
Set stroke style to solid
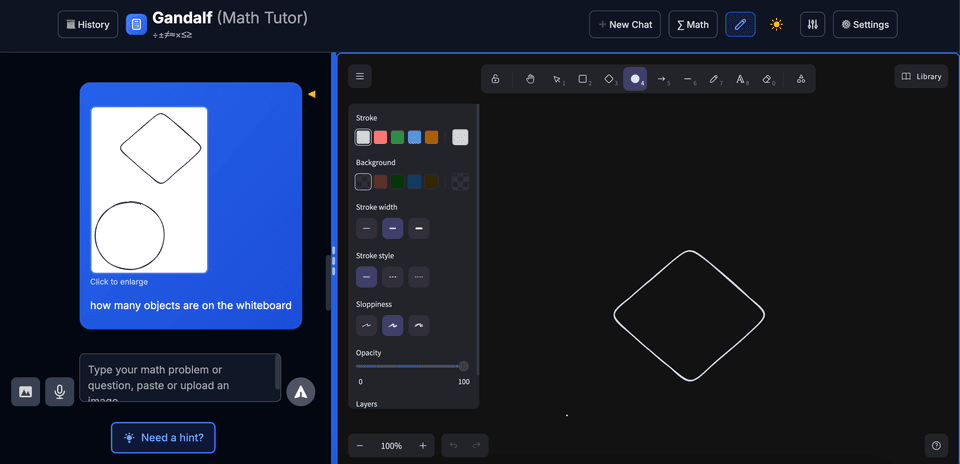click(366, 277)
